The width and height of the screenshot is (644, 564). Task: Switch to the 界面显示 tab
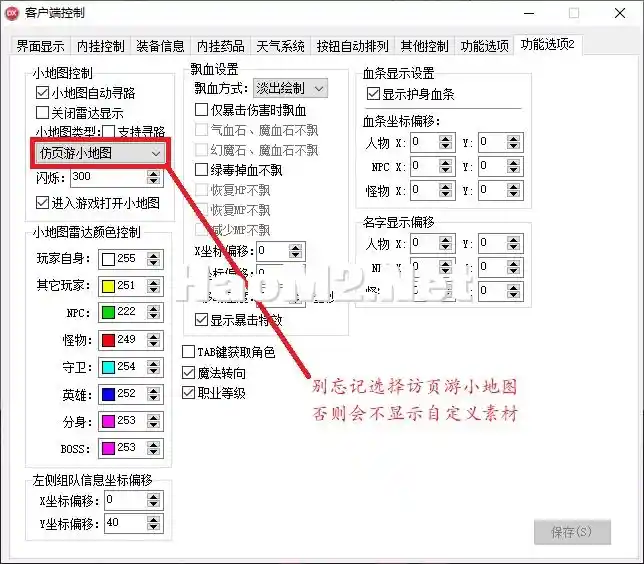40,46
